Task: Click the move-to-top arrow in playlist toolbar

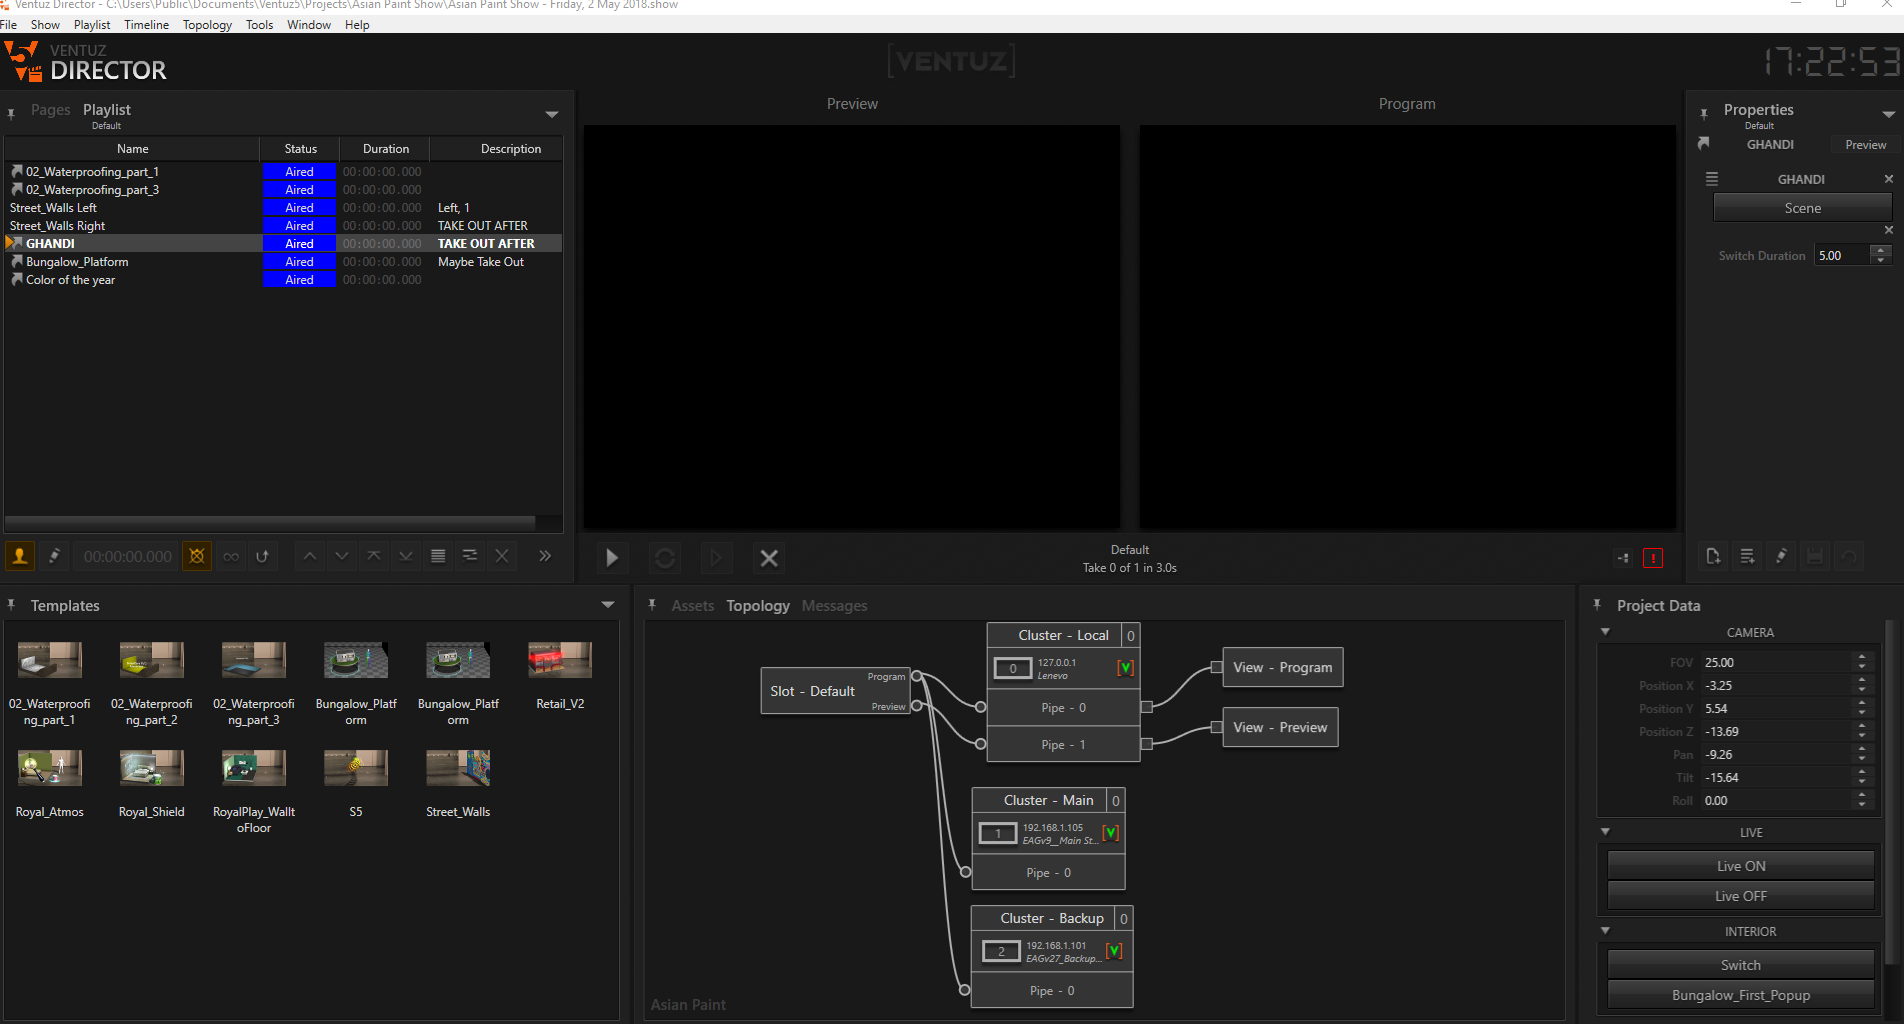Action: (x=374, y=556)
